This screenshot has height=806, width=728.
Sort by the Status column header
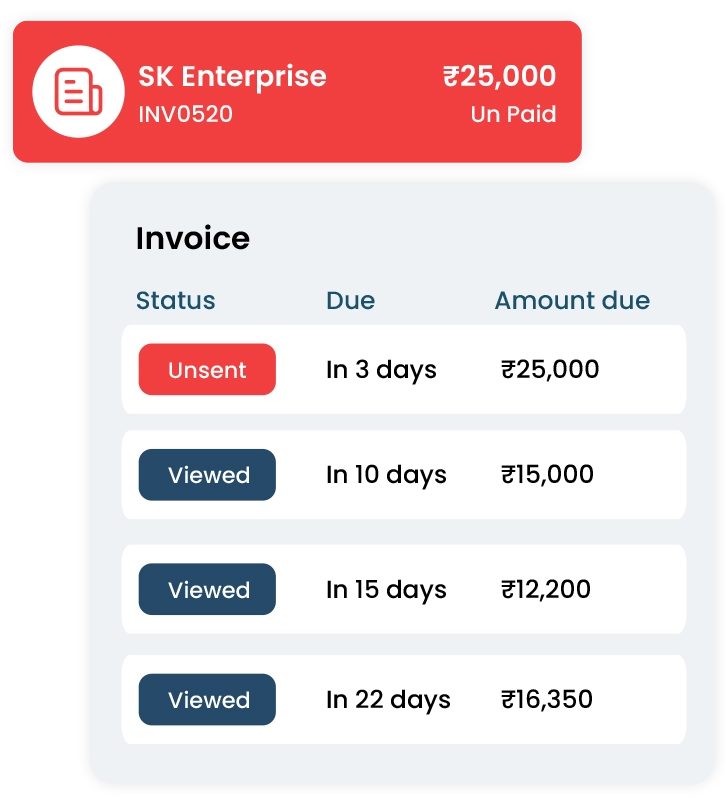[176, 301]
